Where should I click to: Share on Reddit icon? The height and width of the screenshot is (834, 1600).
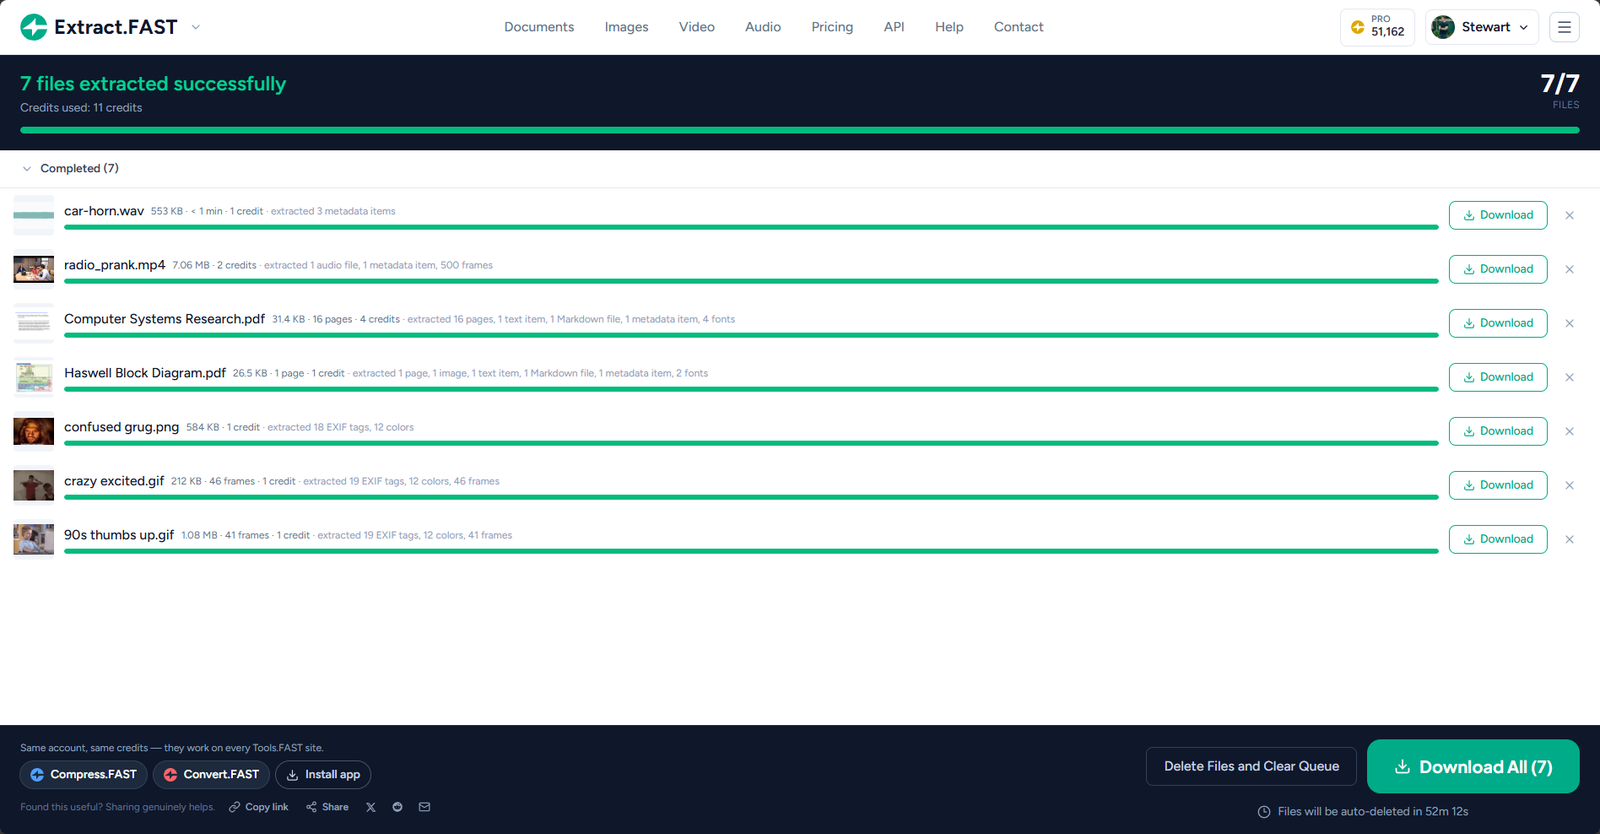[x=398, y=807]
